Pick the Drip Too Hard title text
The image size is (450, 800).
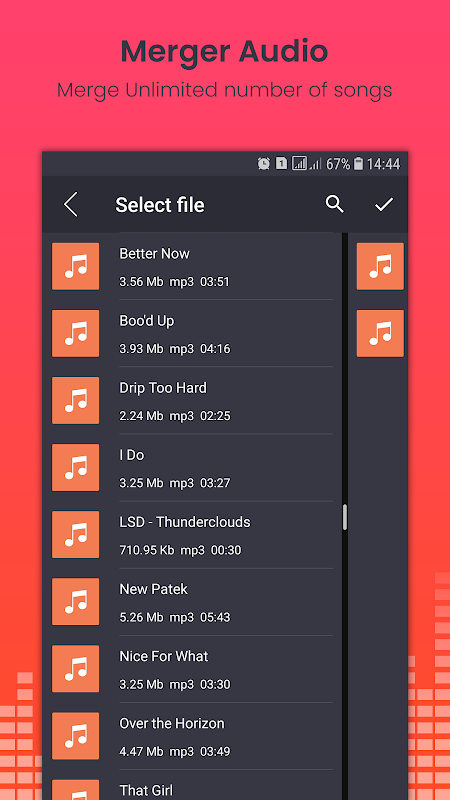coord(163,388)
